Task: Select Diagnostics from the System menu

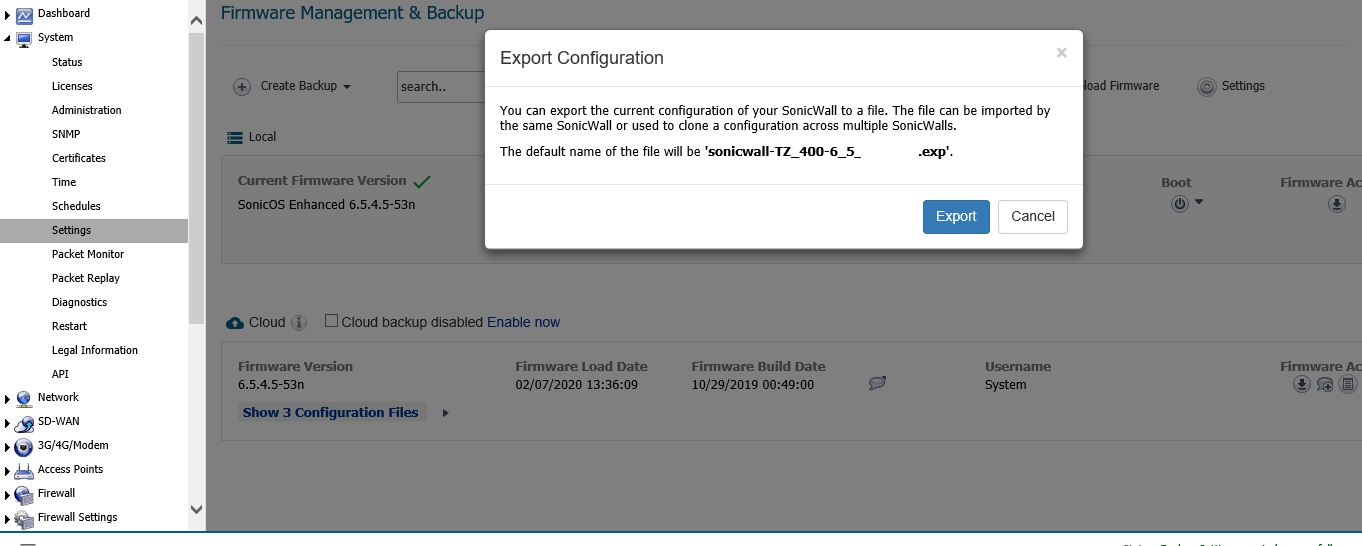Action: (x=79, y=302)
